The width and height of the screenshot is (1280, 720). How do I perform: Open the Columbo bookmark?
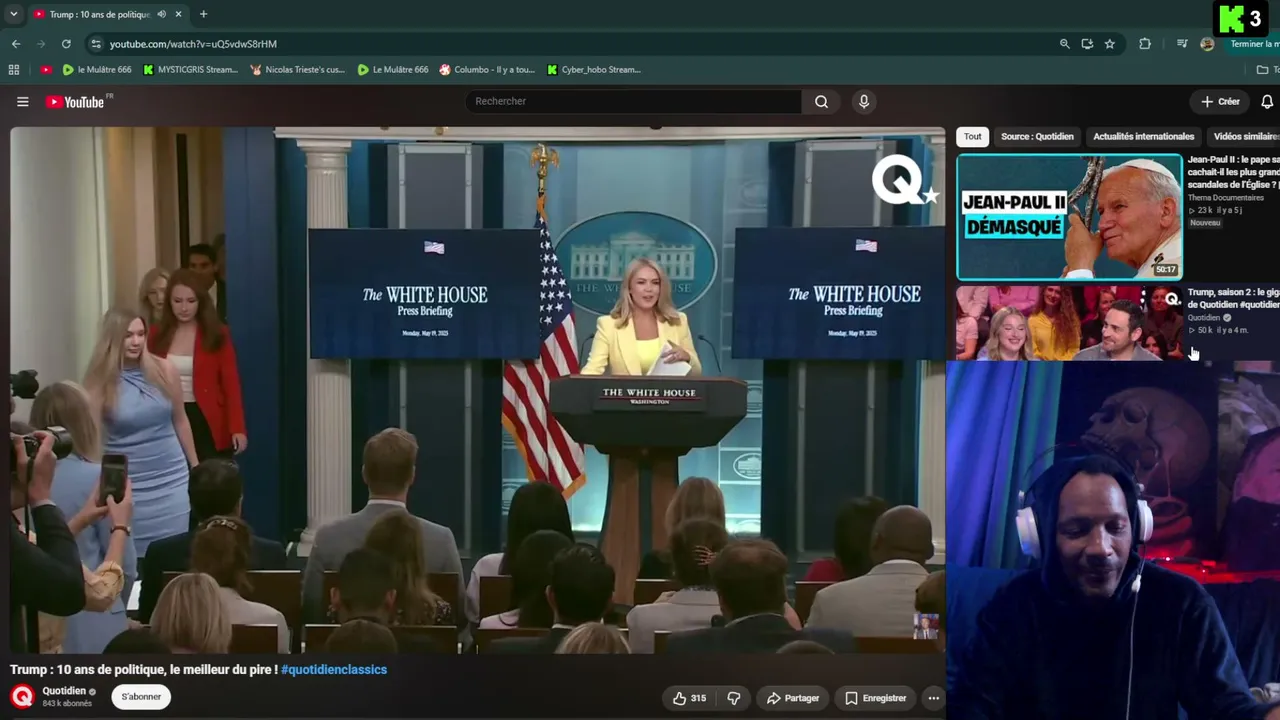pyautogui.click(x=487, y=70)
